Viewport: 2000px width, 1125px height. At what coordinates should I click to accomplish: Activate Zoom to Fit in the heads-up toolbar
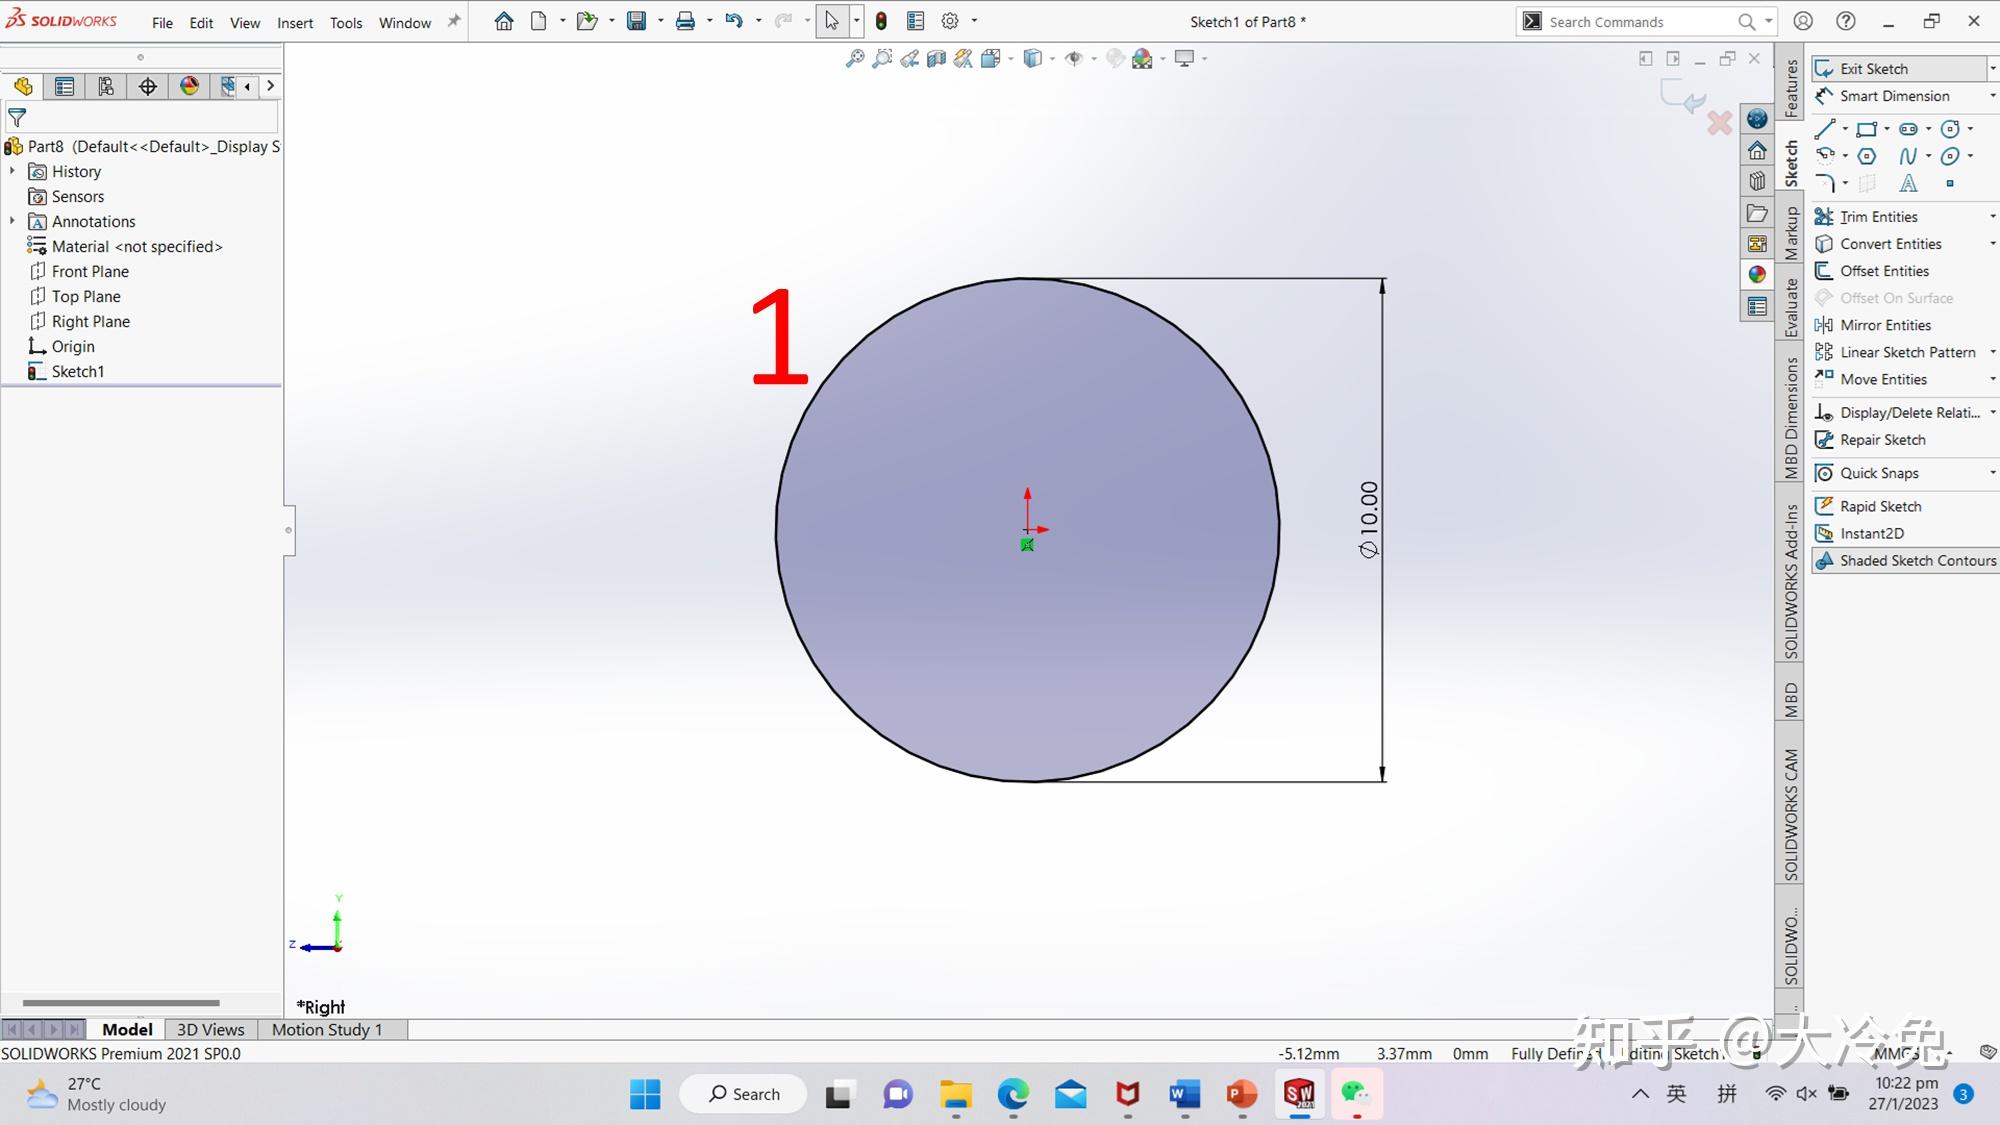pos(853,58)
